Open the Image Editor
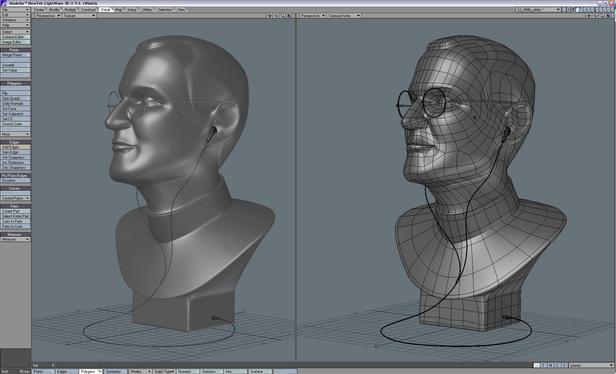616x374 pixels. tap(15, 42)
